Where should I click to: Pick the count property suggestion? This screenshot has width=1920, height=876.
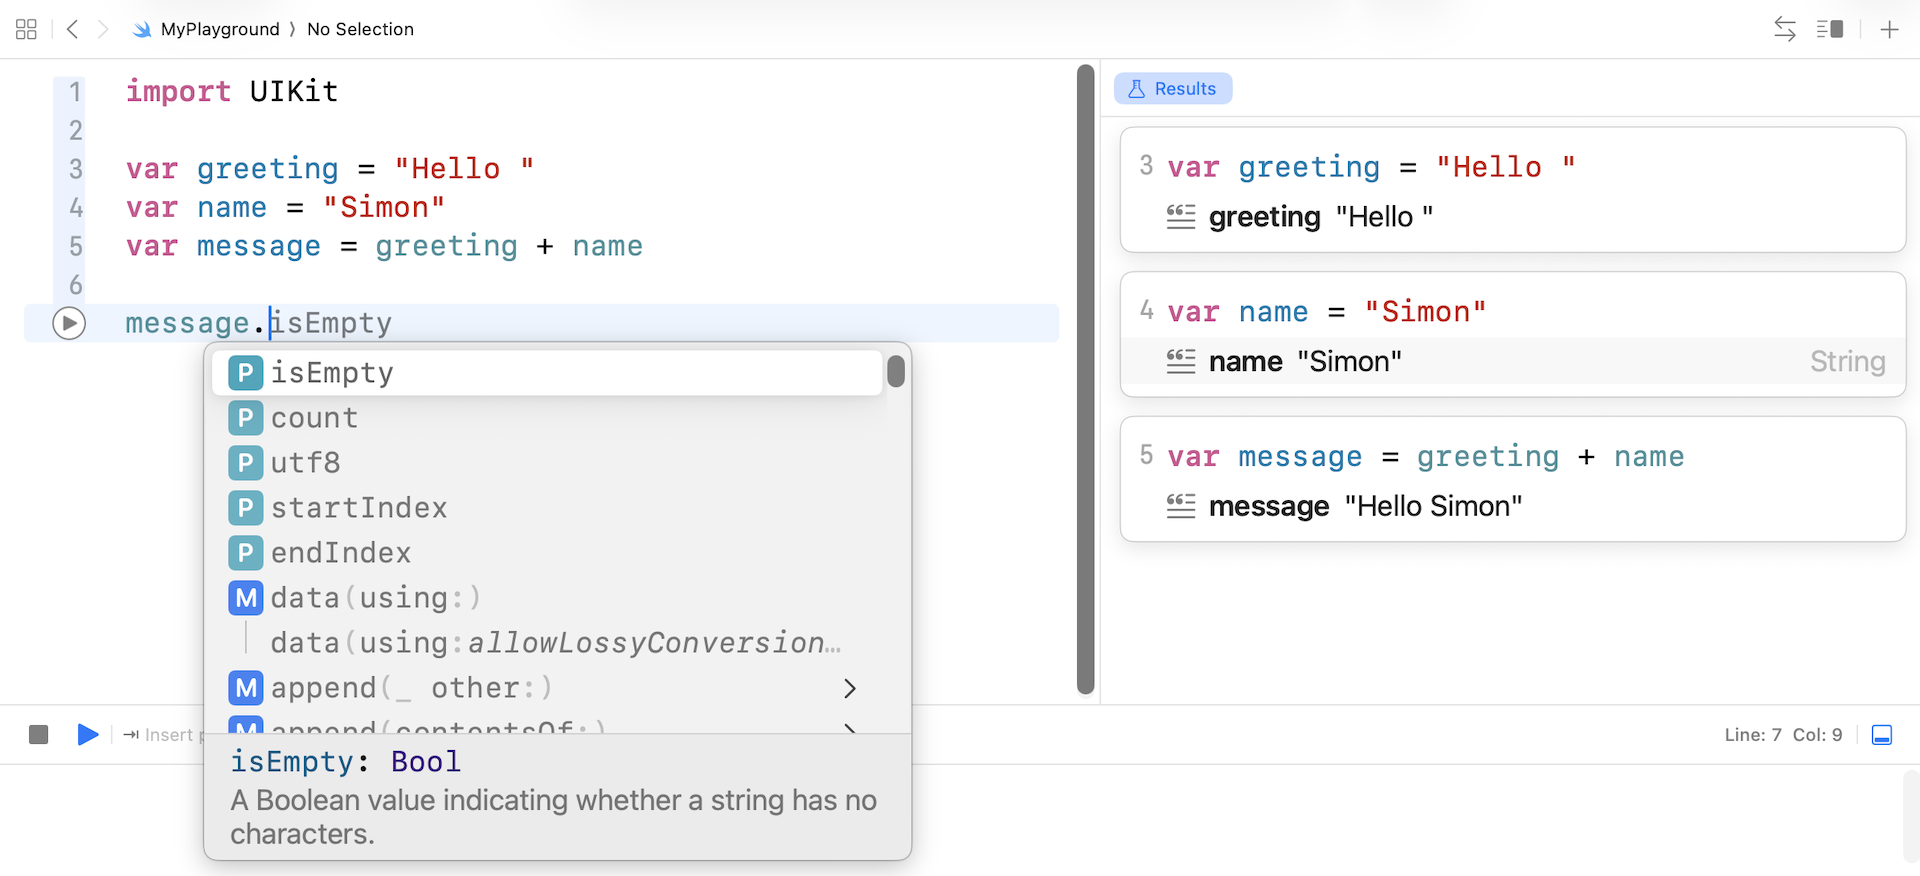click(x=314, y=418)
